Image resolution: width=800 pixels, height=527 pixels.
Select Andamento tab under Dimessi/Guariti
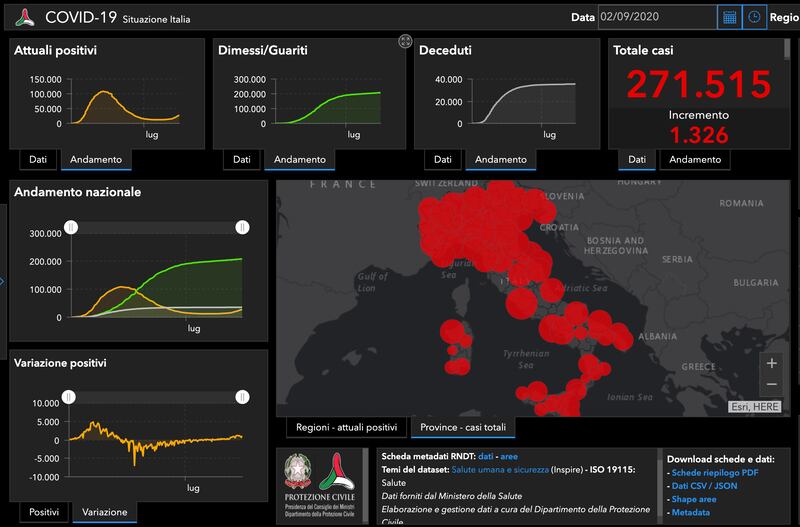coord(299,159)
